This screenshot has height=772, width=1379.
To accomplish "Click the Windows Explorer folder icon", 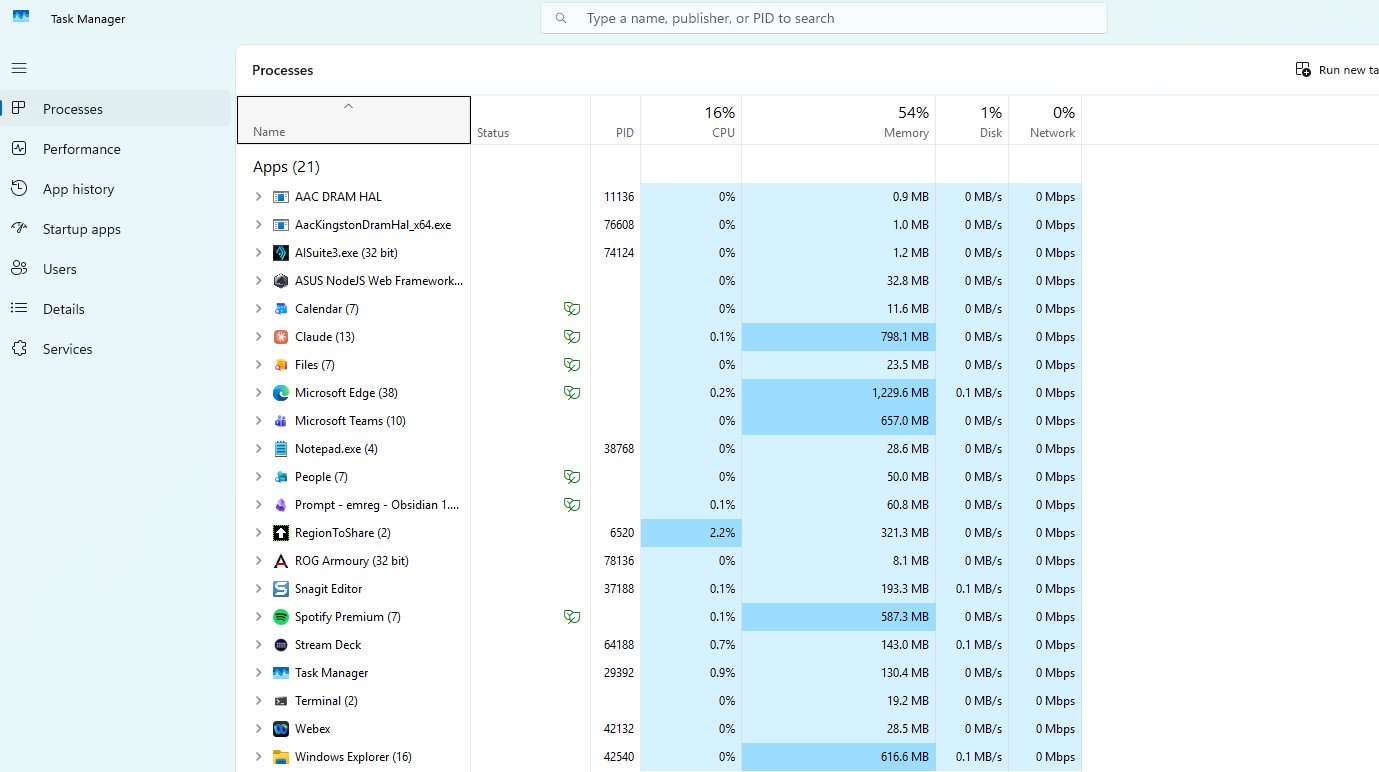I will click(281, 757).
